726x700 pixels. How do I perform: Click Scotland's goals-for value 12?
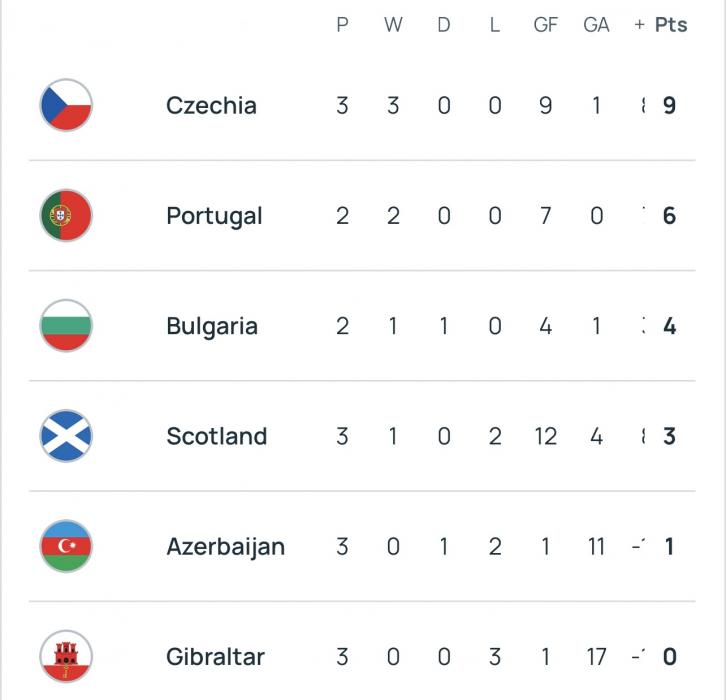(x=545, y=436)
